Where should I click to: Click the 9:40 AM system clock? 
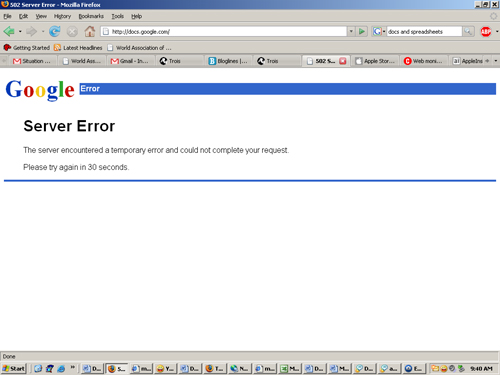pyautogui.click(x=481, y=369)
